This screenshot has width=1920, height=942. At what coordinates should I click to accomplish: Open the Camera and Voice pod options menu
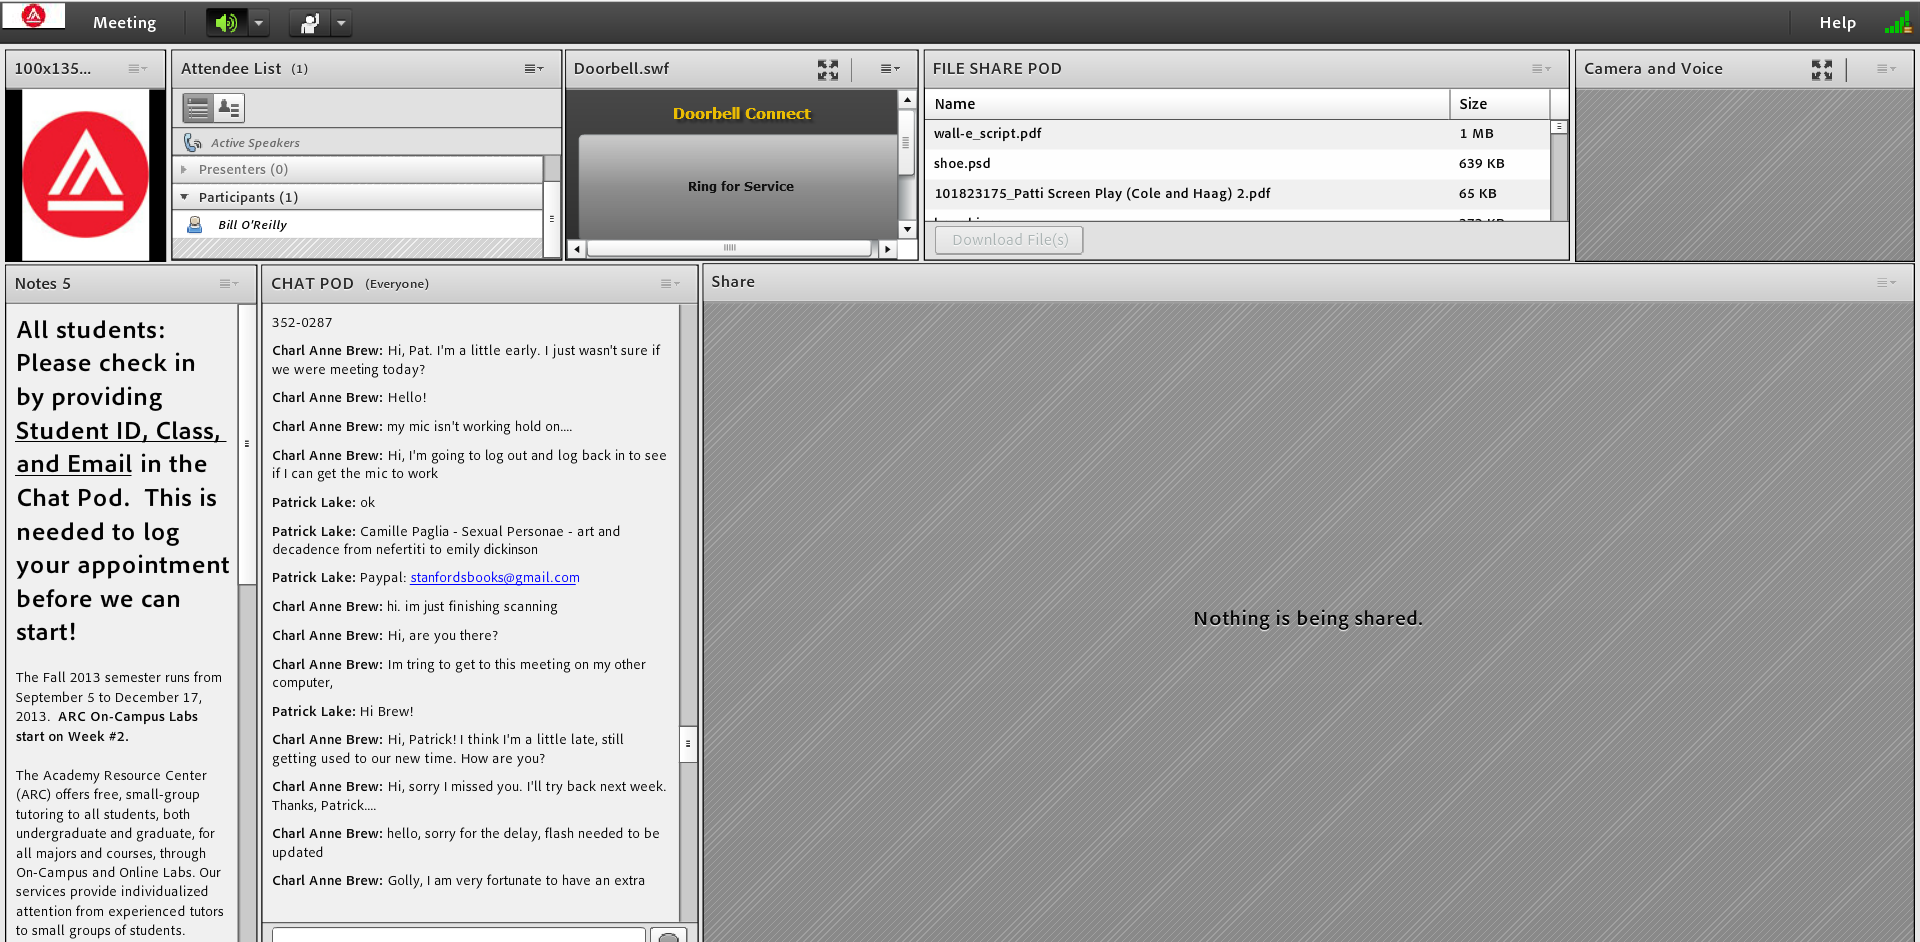pyautogui.click(x=1886, y=69)
